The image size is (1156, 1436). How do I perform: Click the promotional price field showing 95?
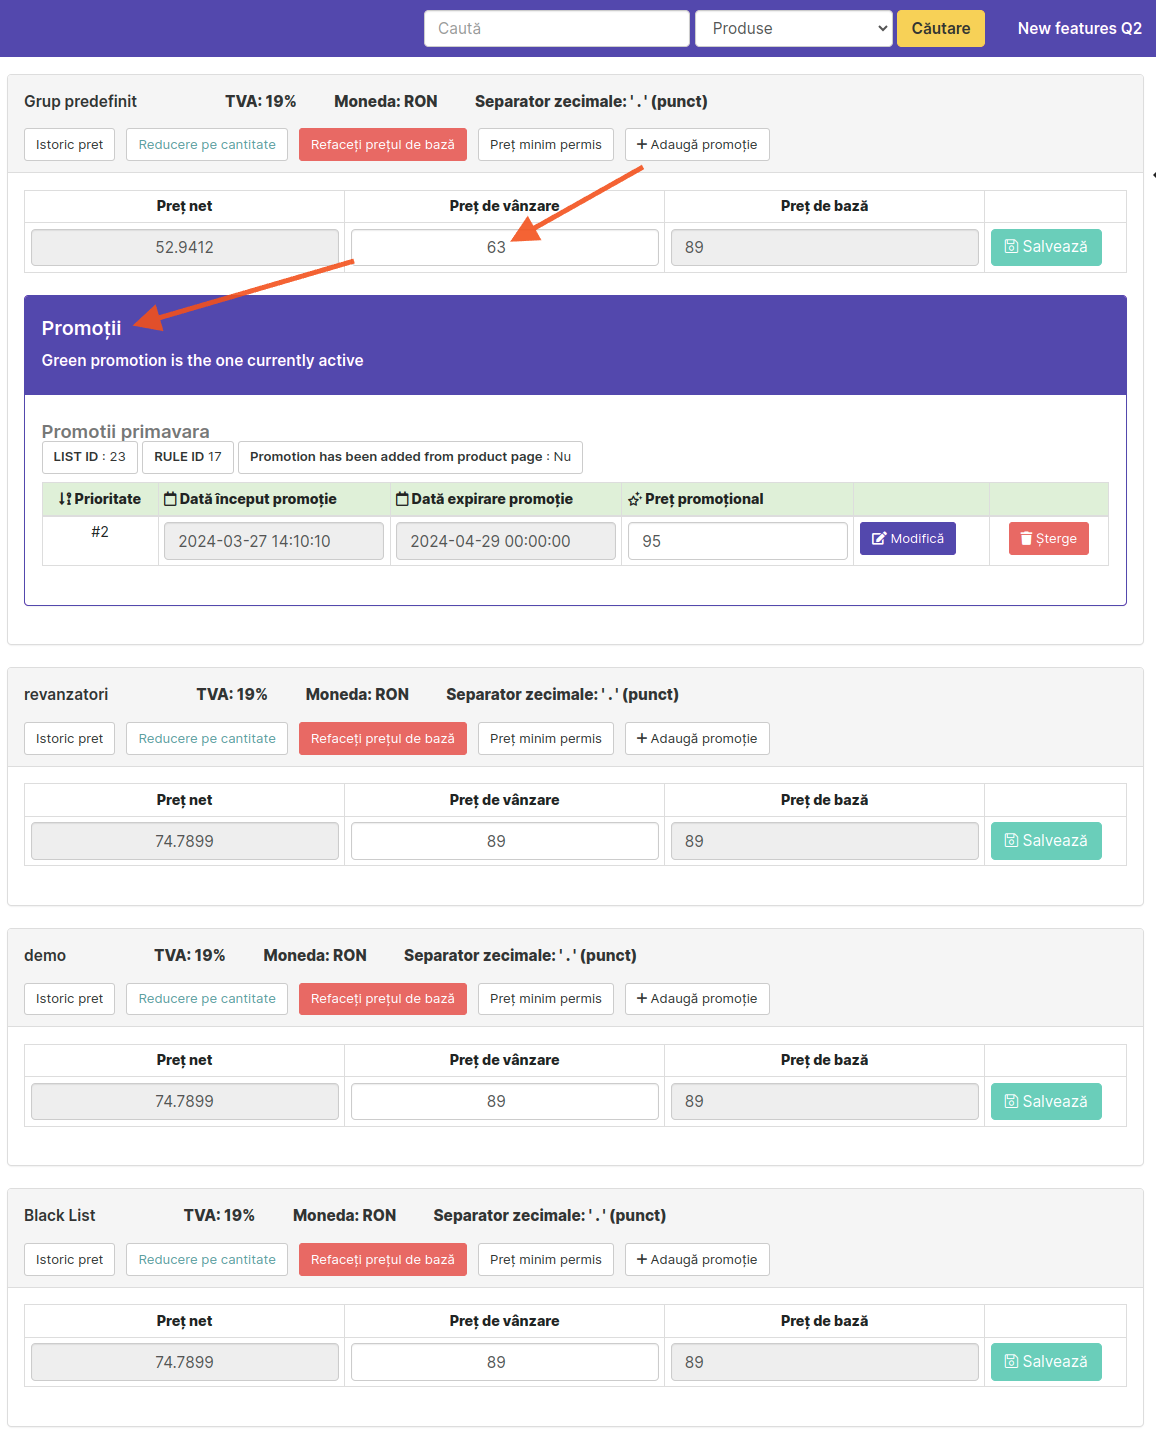point(738,541)
